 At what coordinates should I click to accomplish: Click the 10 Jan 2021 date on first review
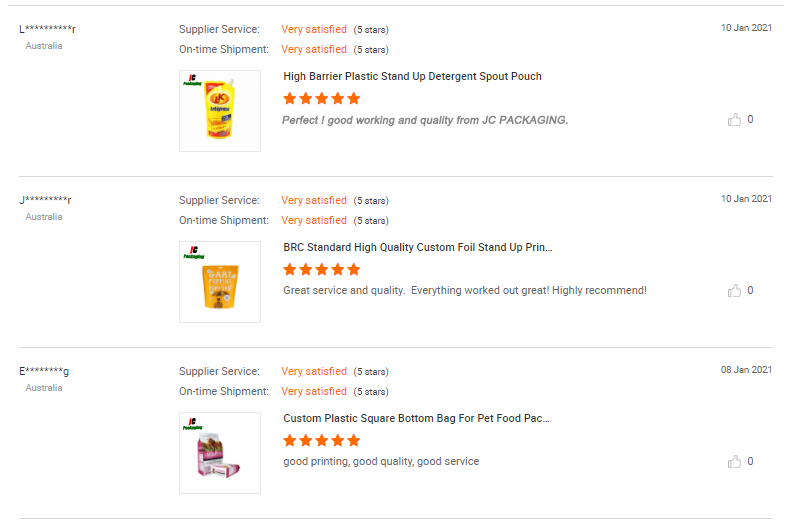click(746, 28)
